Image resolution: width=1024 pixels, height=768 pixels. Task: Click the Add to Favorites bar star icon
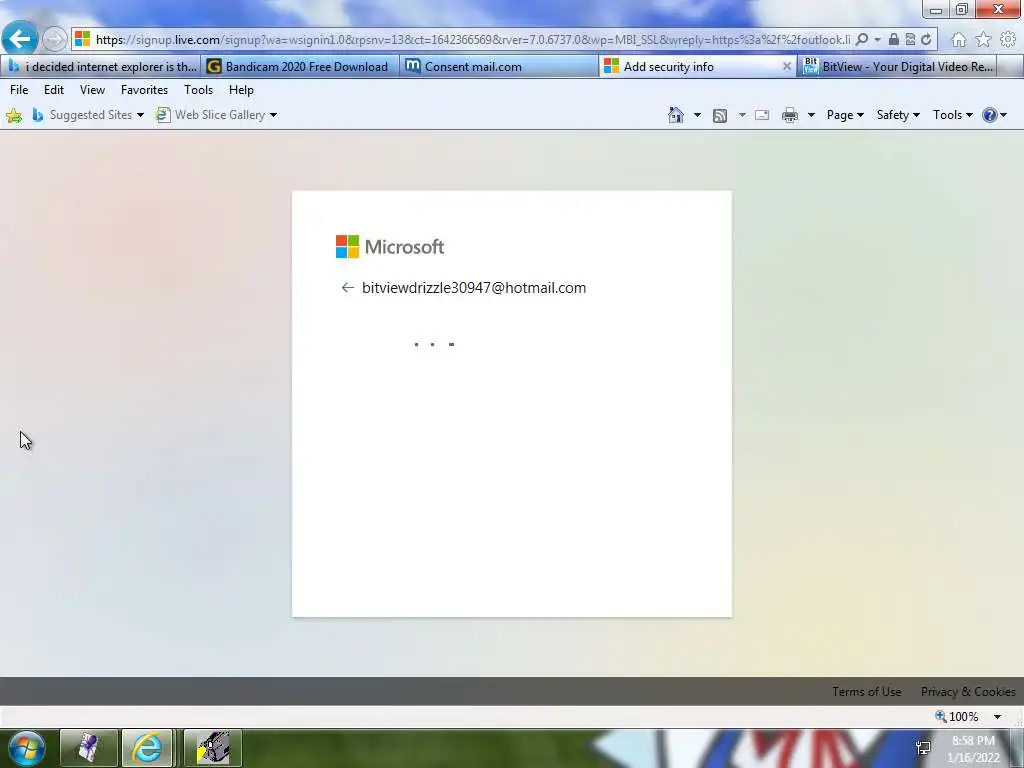point(14,116)
